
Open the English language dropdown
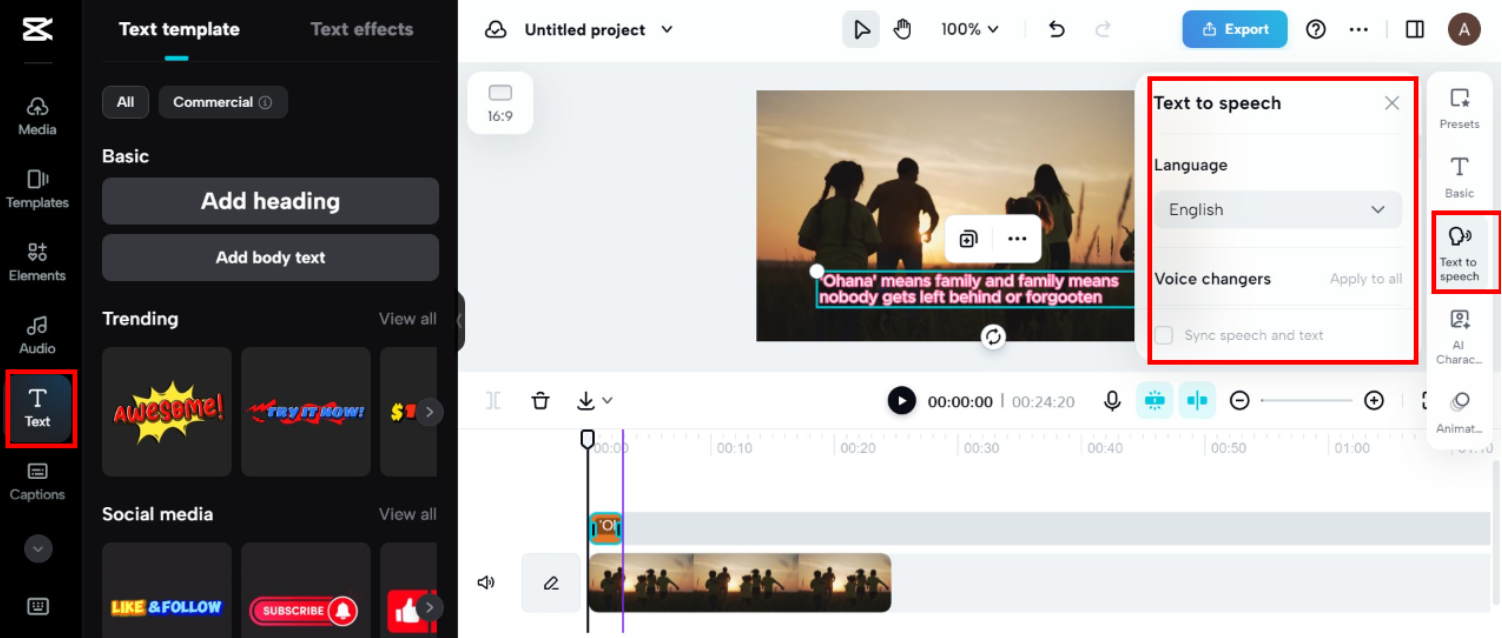pos(1278,210)
